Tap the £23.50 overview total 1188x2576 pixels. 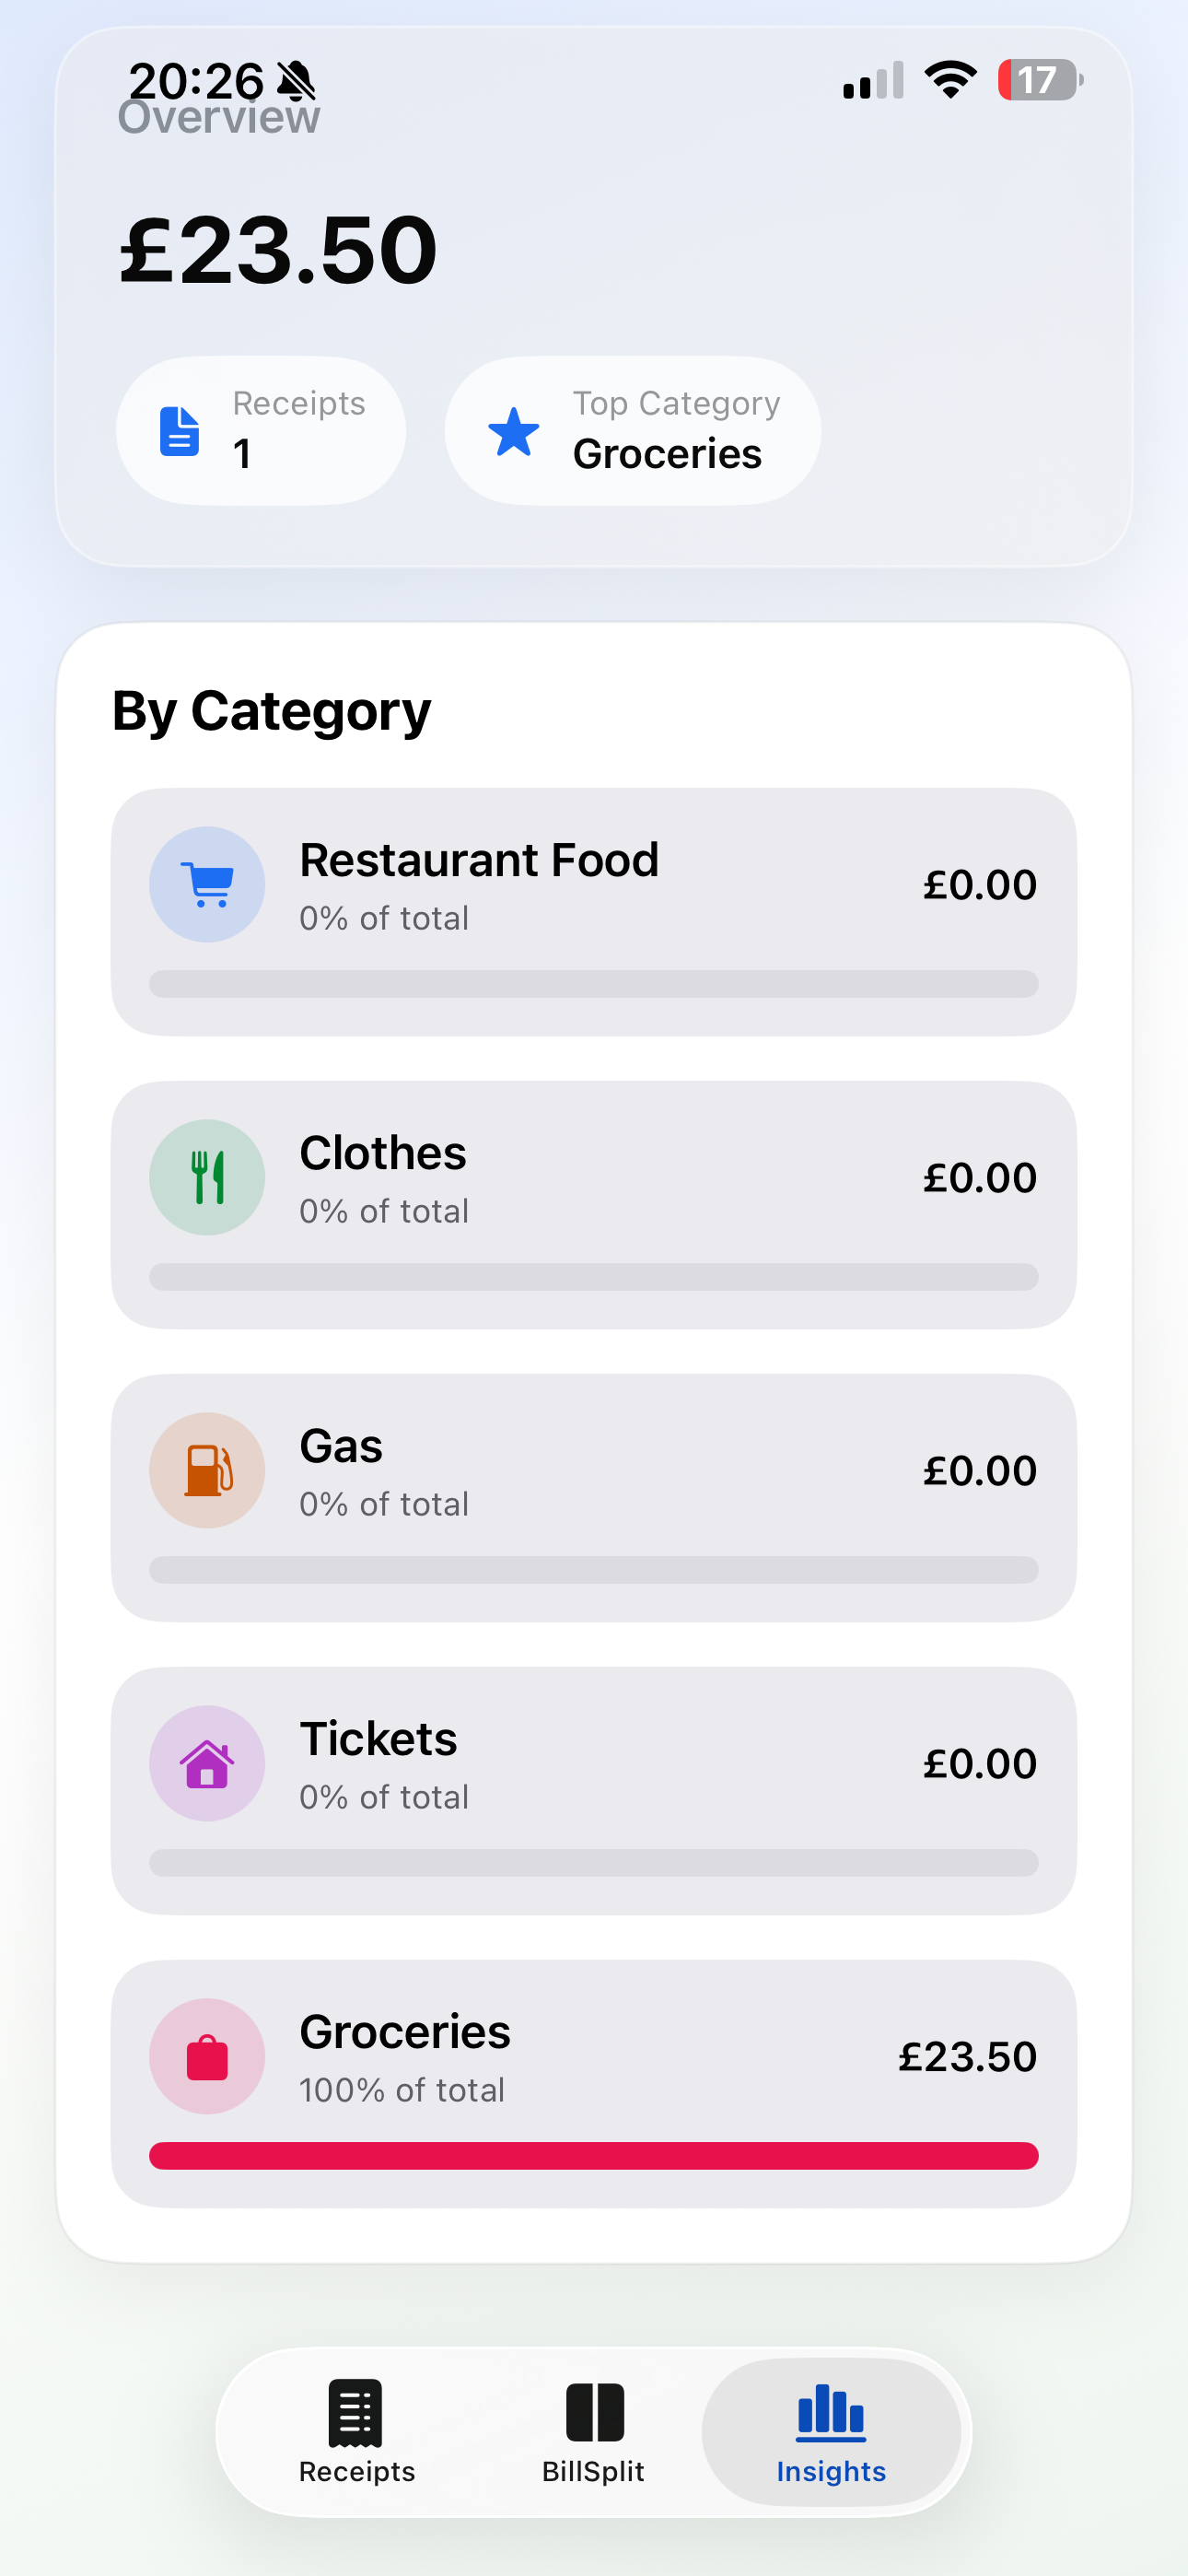click(279, 250)
